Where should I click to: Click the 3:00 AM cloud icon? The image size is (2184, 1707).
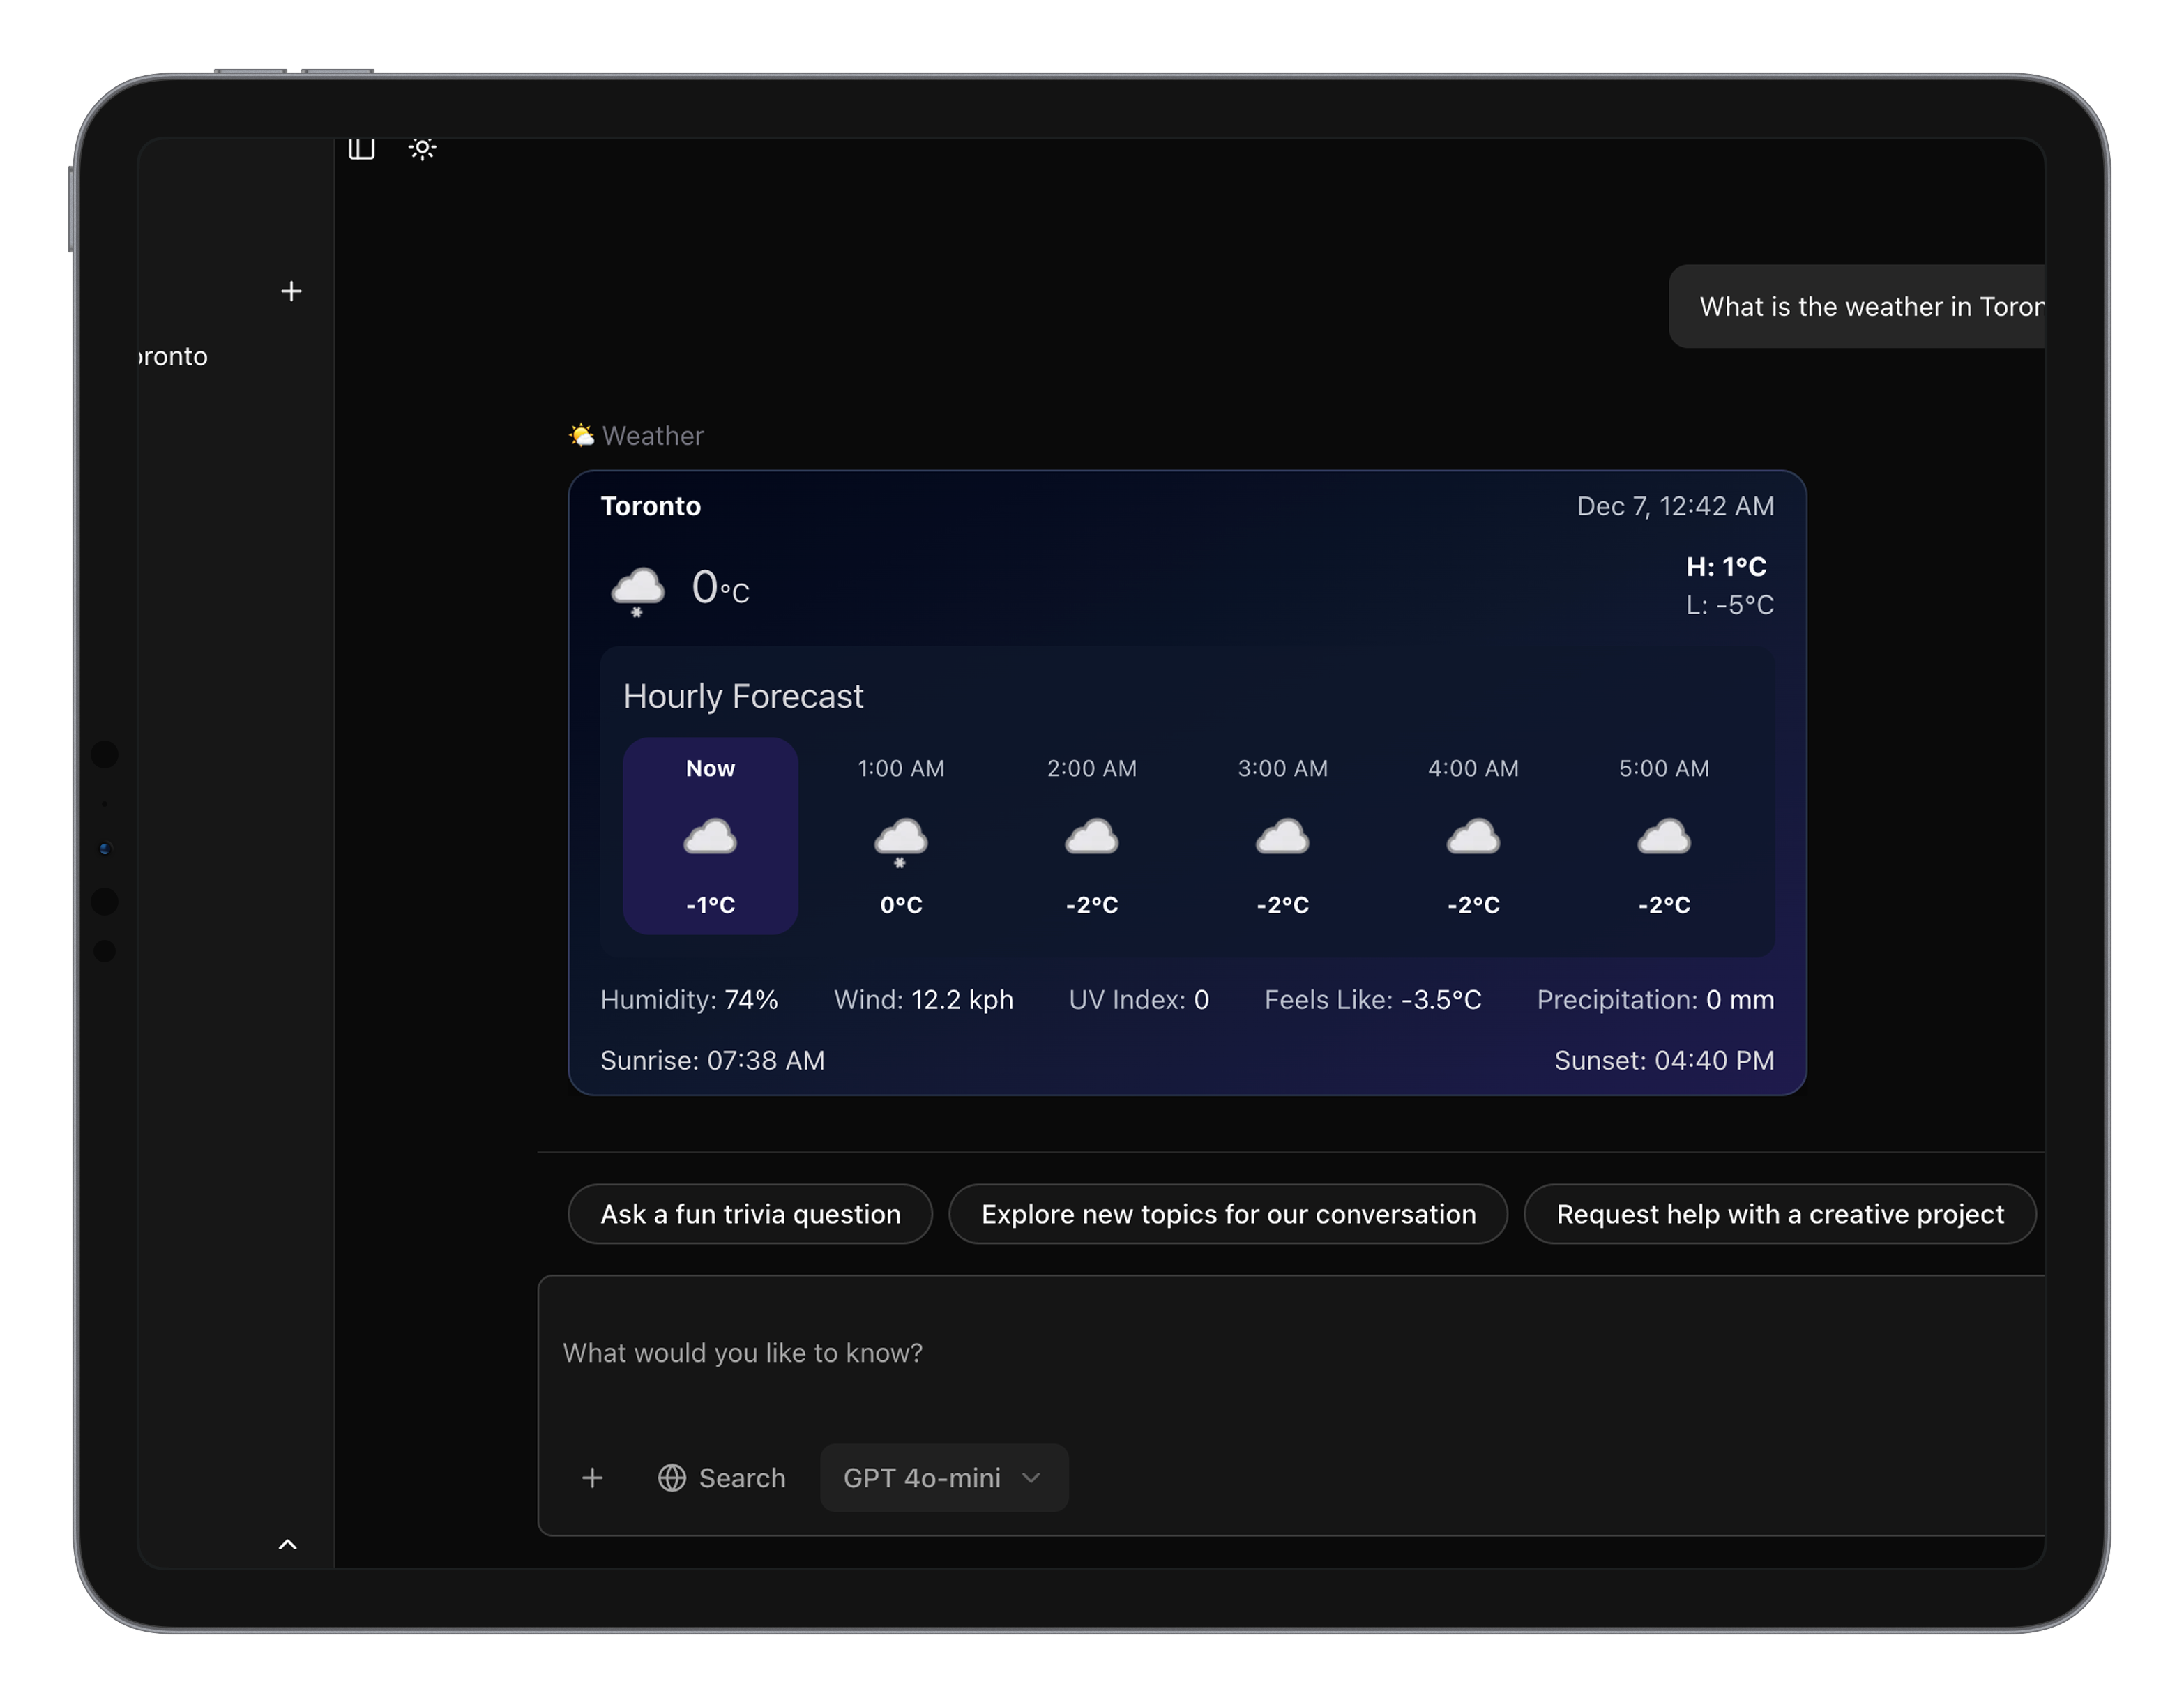(1282, 836)
